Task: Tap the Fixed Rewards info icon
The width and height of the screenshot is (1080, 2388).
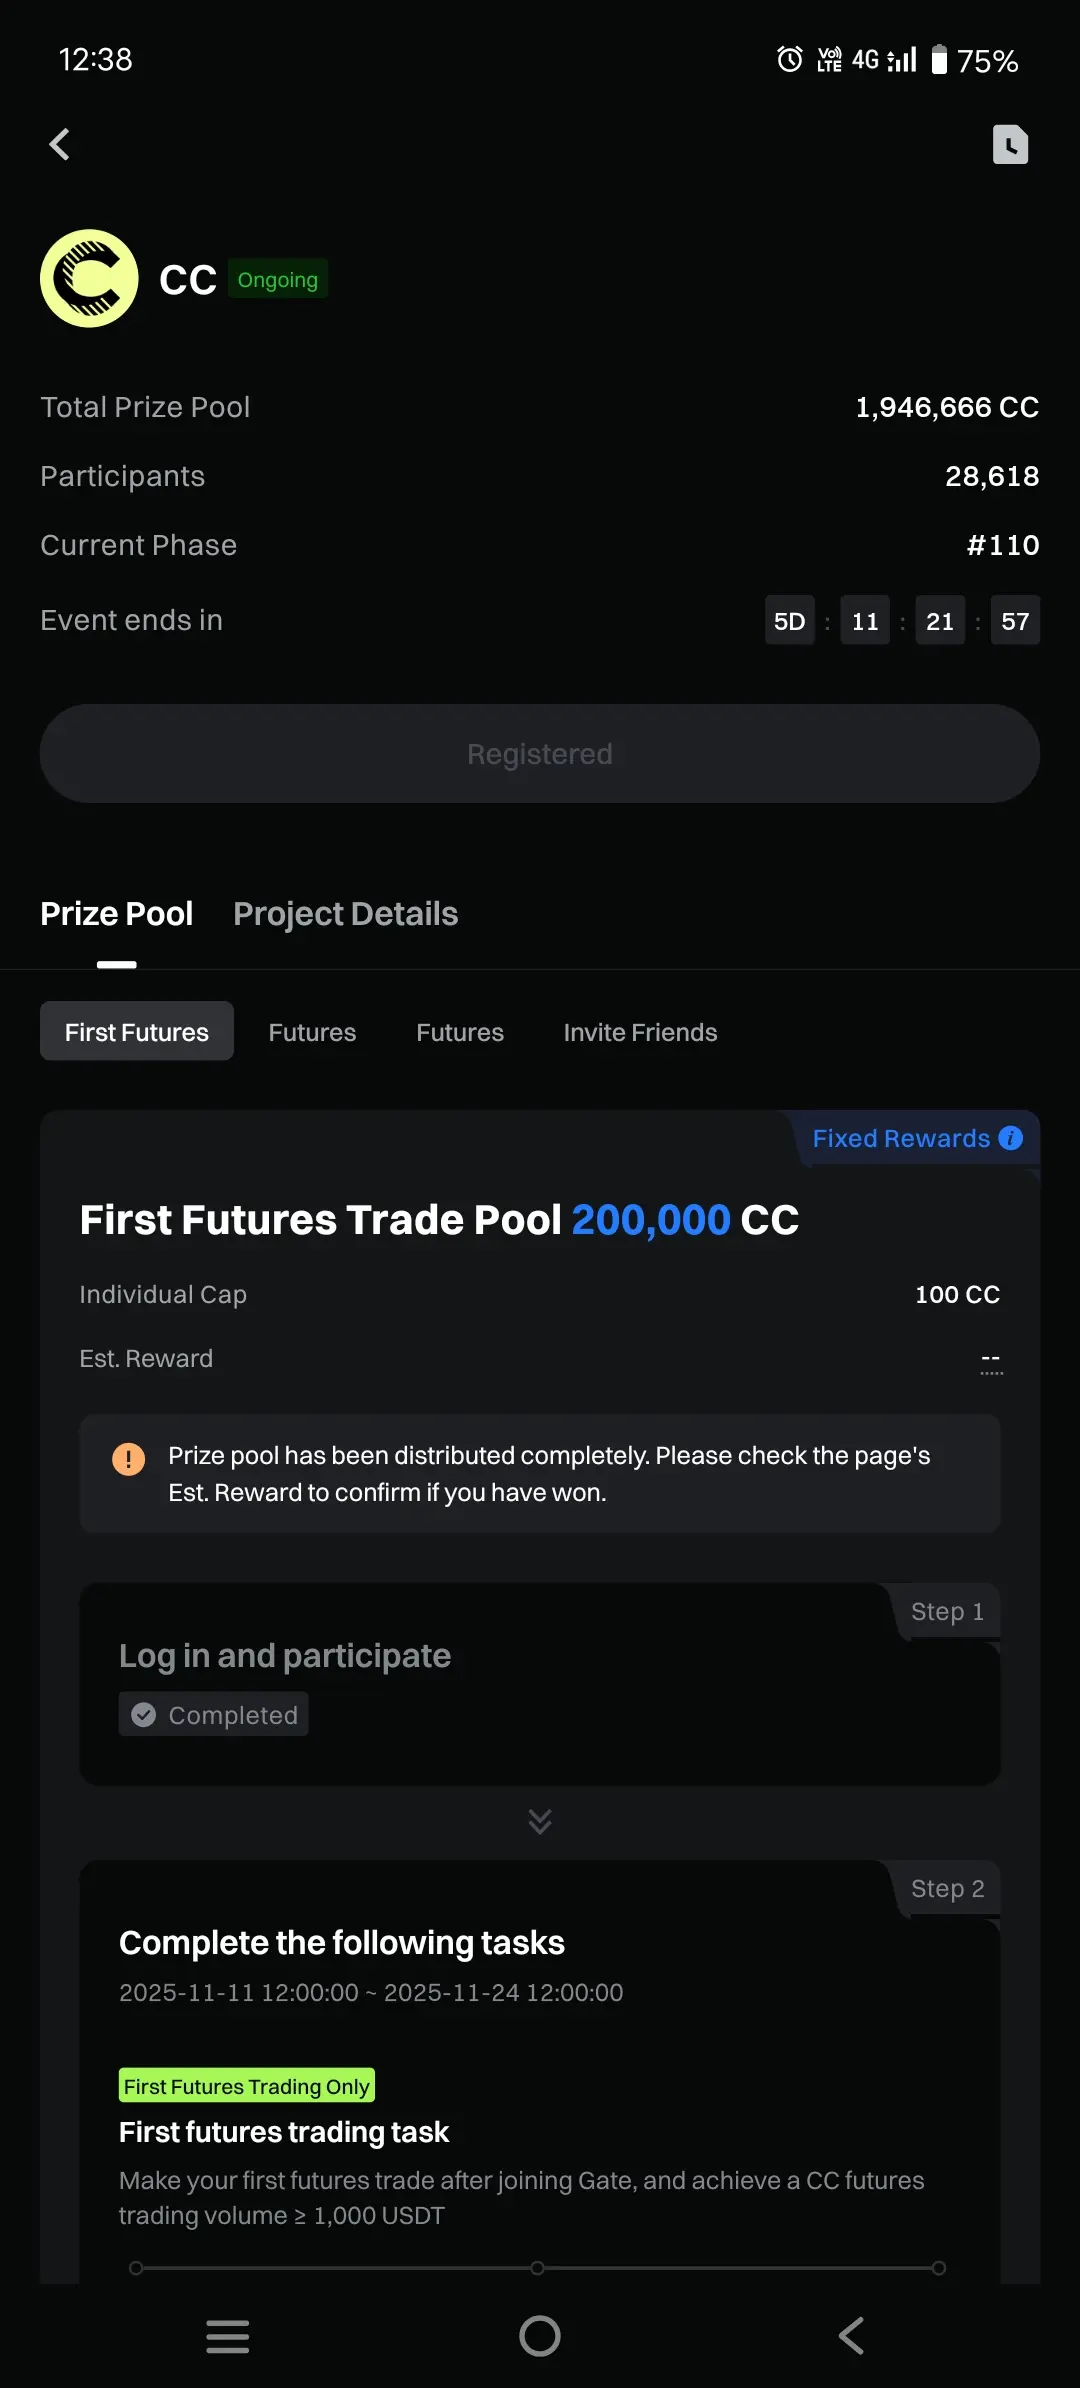Action: point(1011,1138)
